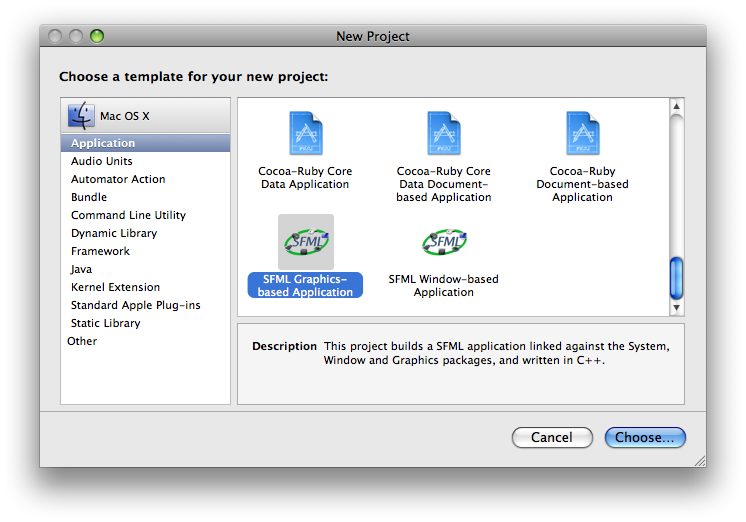The image size is (746, 522).
Task: Click the window resize grip corner
Action: pyautogui.click(x=699, y=460)
